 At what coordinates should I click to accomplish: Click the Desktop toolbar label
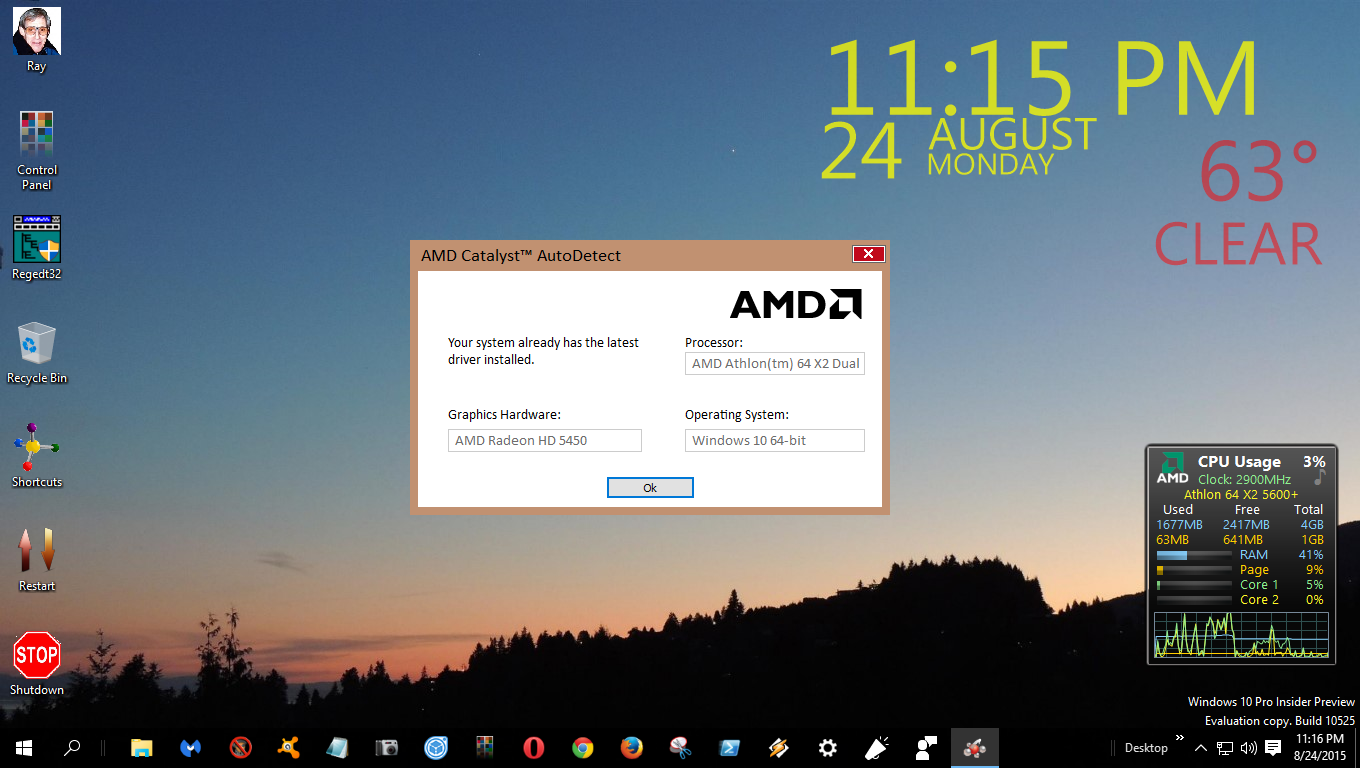coord(1146,747)
